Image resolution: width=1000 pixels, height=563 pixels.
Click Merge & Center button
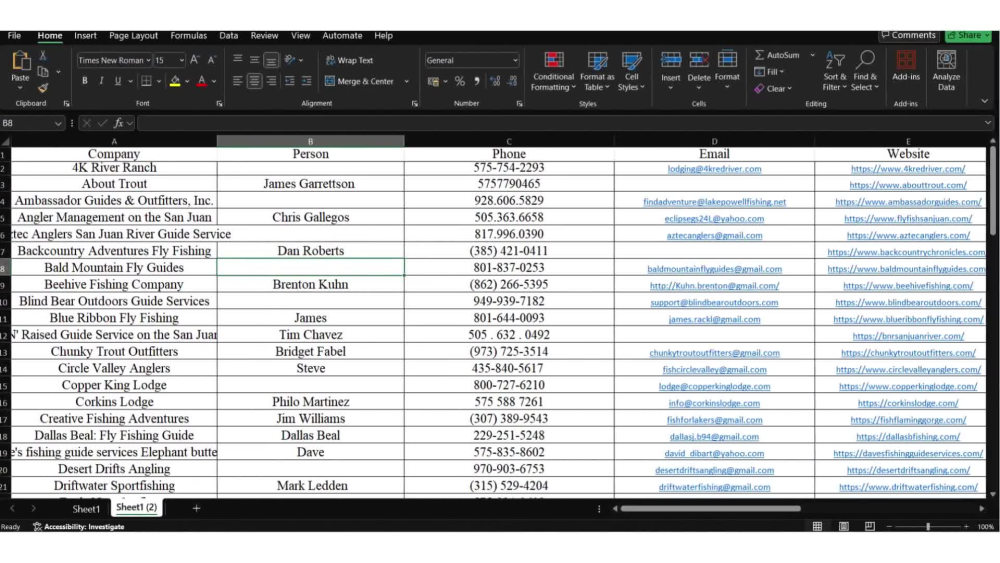coord(360,81)
